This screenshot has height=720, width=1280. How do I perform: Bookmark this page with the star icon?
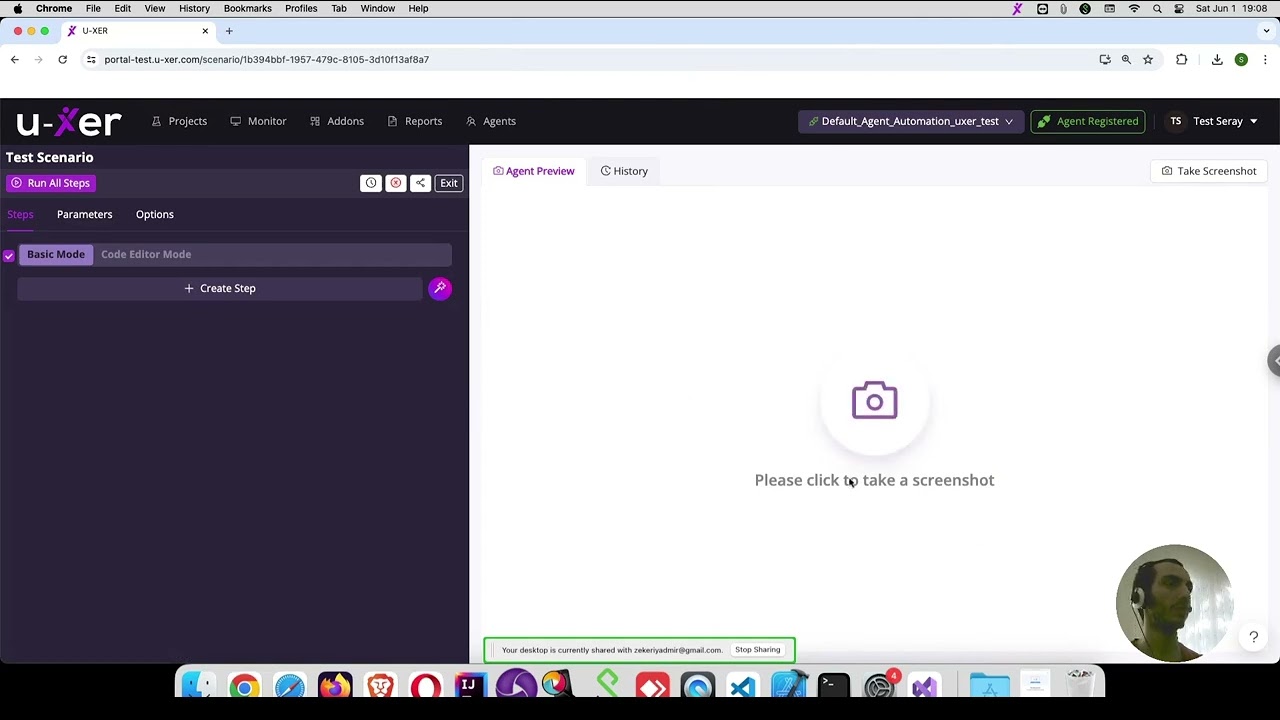(1148, 59)
